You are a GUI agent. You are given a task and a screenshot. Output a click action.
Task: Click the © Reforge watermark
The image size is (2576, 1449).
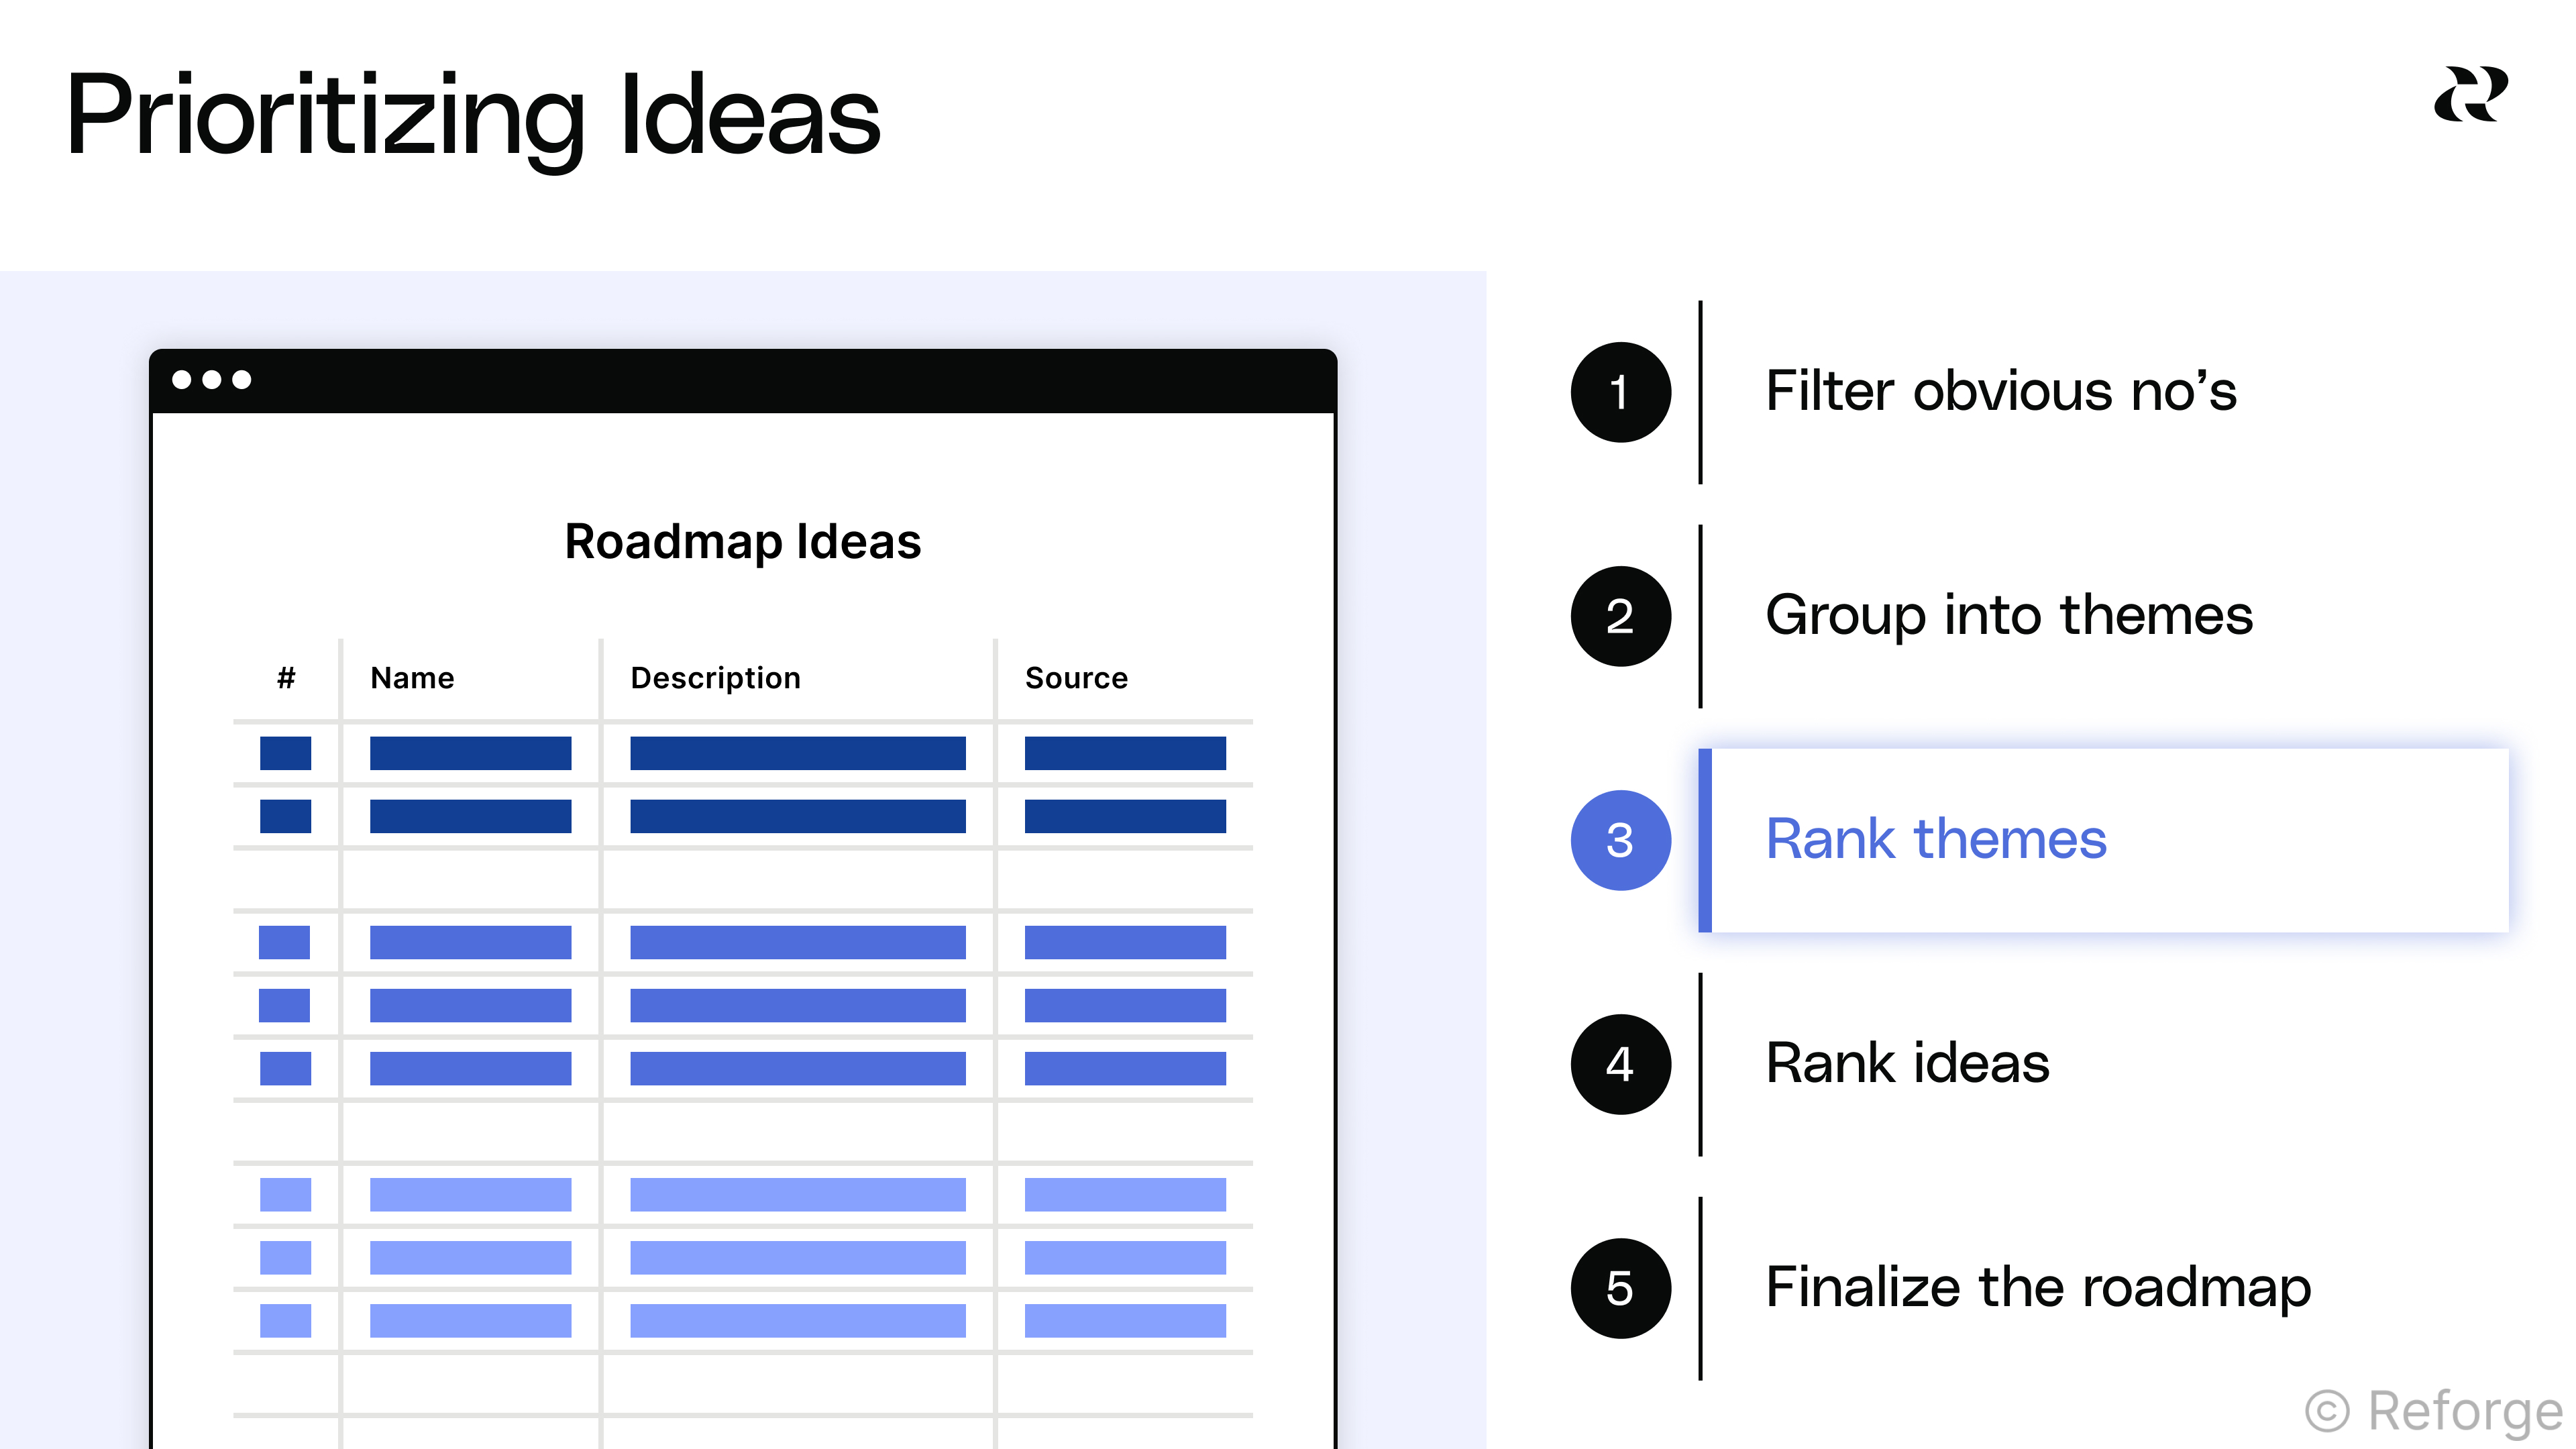pos(2433,1411)
